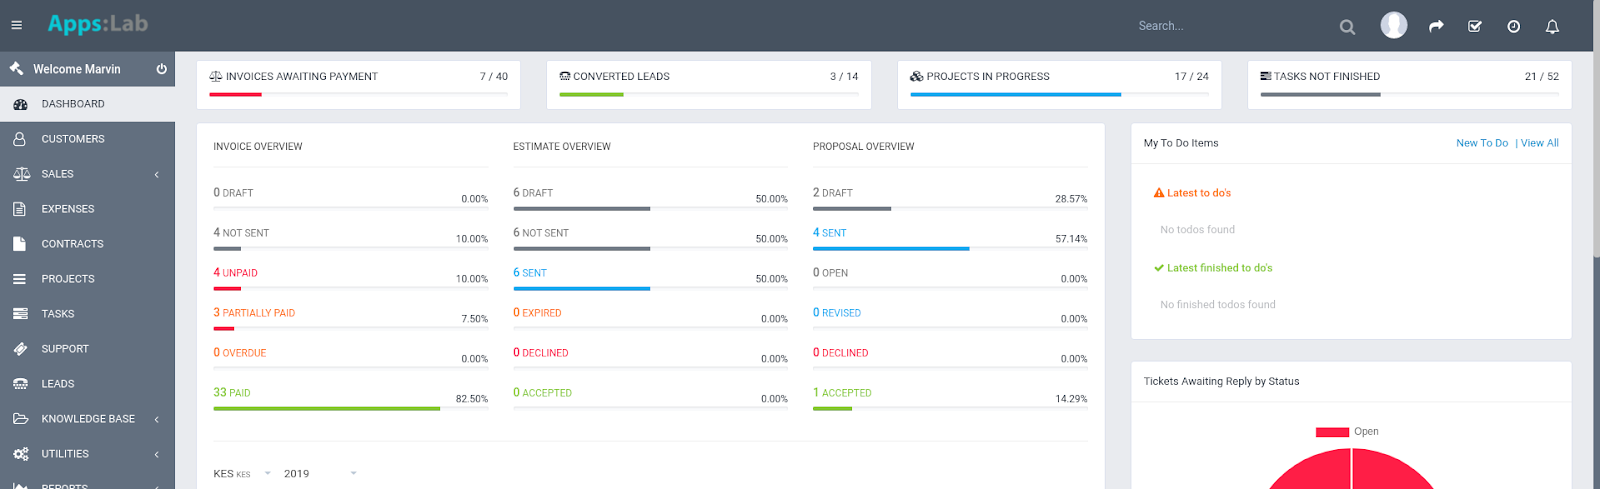This screenshot has width=1600, height=489.
Task: Click the Projects In Progress cubes icon
Action: tap(917, 76)
